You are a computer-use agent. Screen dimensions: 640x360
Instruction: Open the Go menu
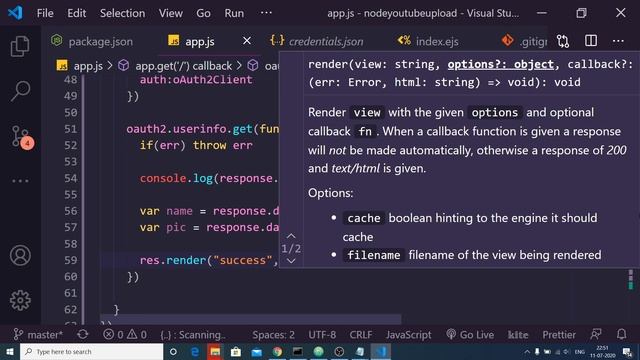(203, 13)
